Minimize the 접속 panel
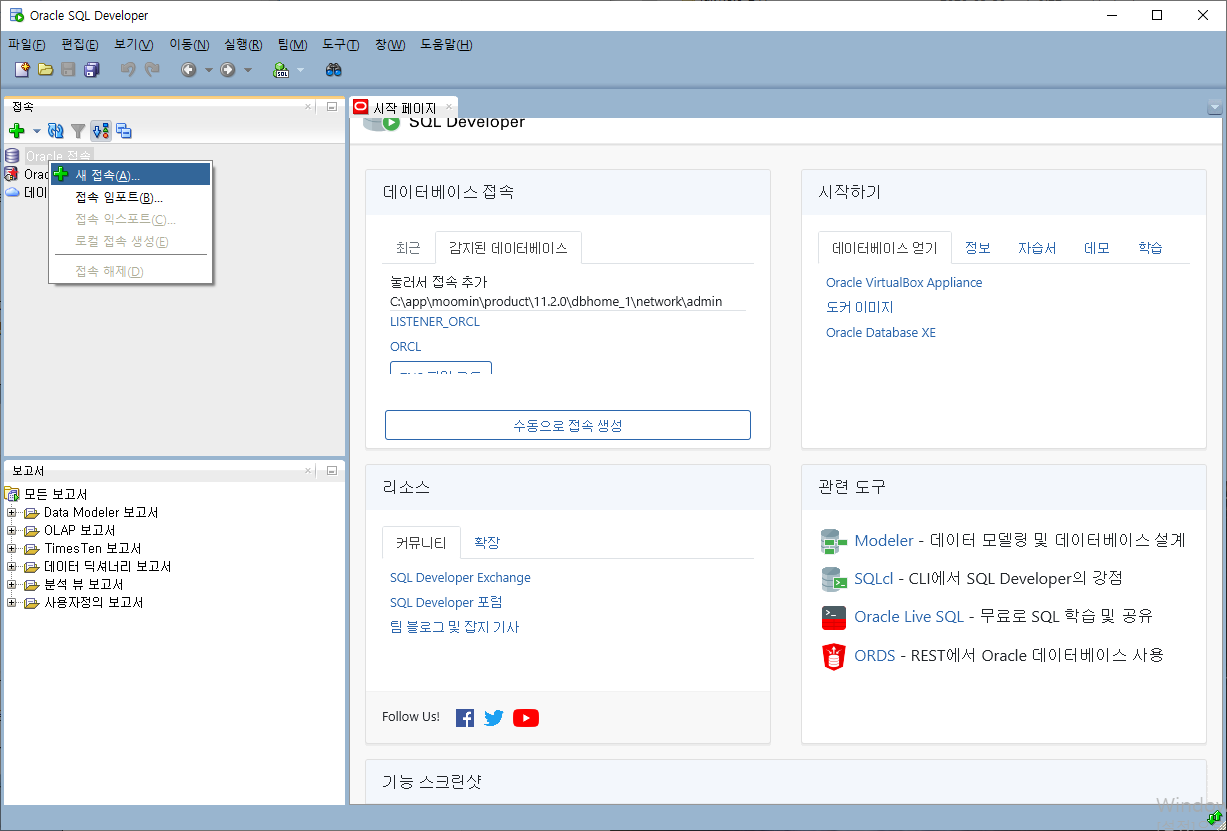1227x831 pixels. [332, 106]
